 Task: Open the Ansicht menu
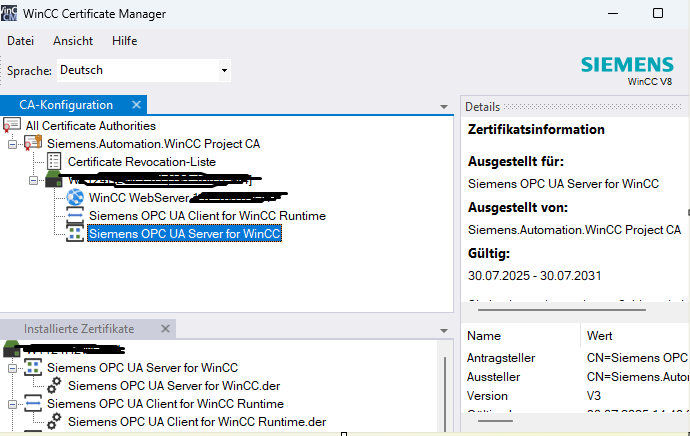(x=73, y=41)
